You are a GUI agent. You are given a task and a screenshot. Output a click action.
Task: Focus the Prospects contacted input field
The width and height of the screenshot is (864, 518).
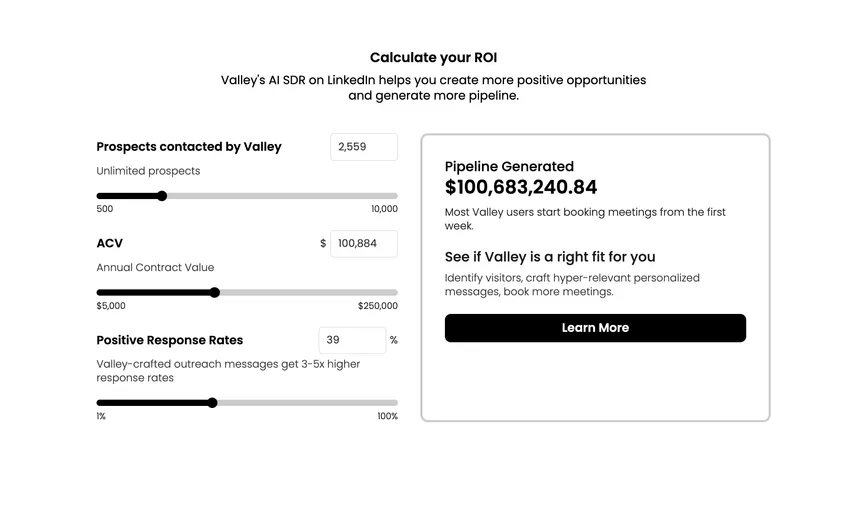click(363, 147)
